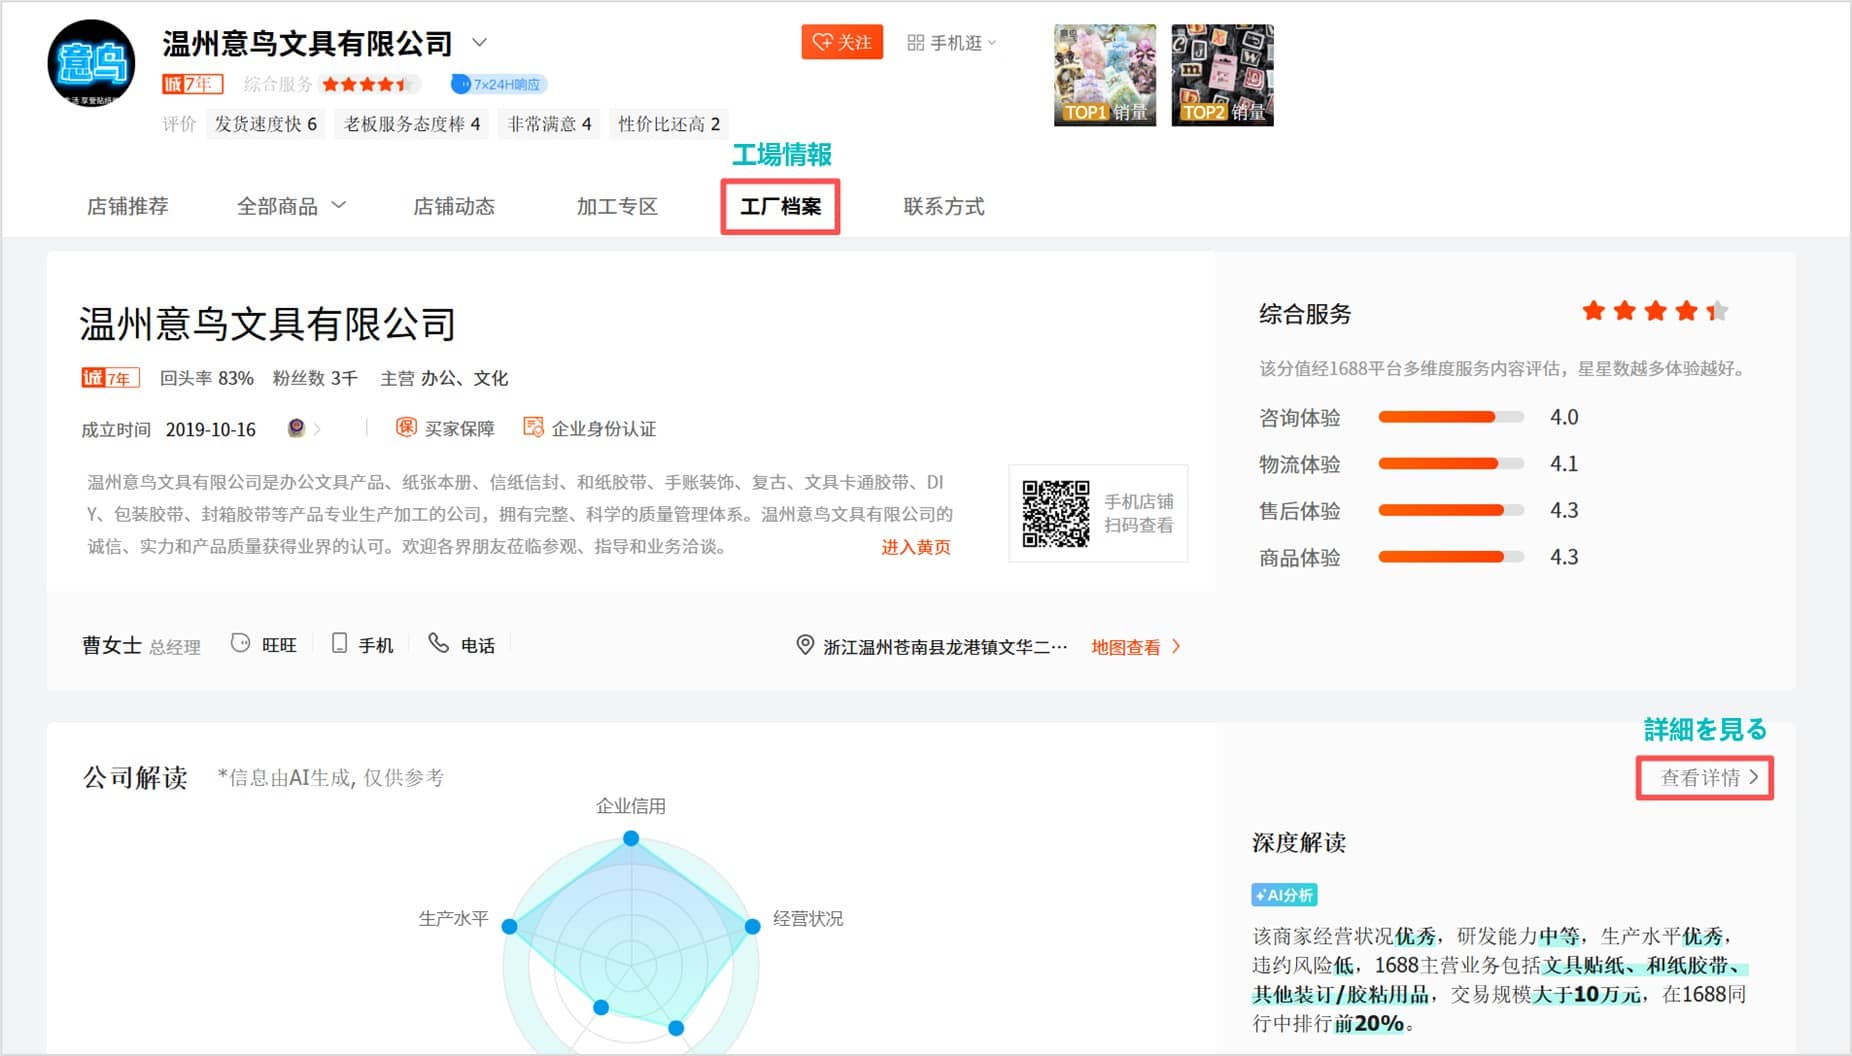The width and height of the screenshot is (1852, 1056).
Task: Go to the 店铺动态 tab
Action: [454, 206]
